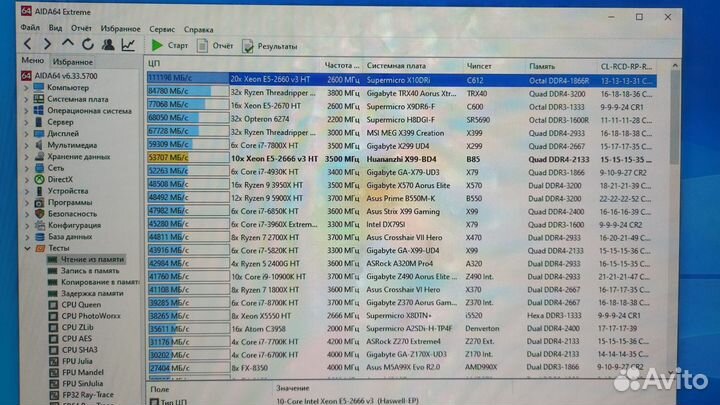
Task: Select Программы in the tree
Action: (70, 202)
